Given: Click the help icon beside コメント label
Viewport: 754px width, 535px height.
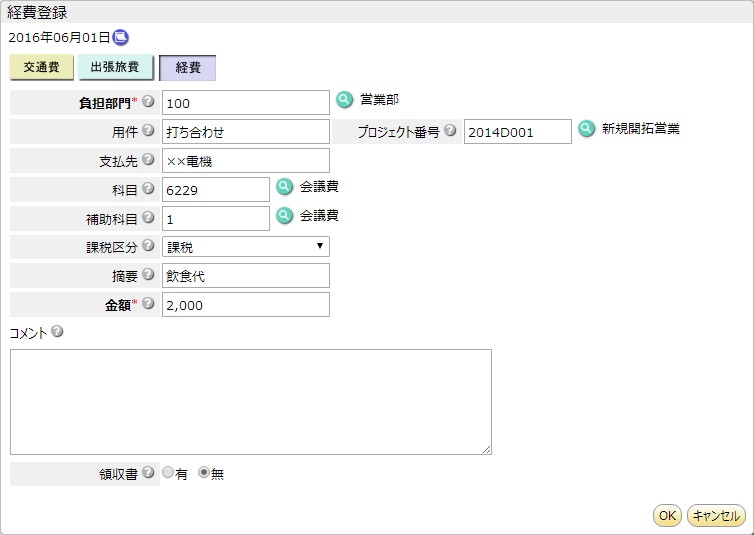Looking at the screenshot, I should [x=57, y=331].
